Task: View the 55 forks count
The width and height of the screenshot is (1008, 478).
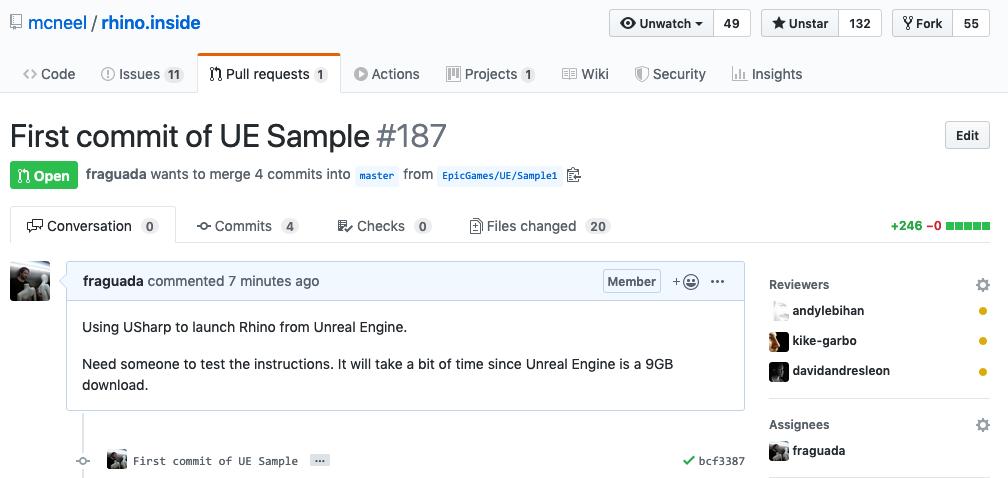Action: (x=971, y=24)
